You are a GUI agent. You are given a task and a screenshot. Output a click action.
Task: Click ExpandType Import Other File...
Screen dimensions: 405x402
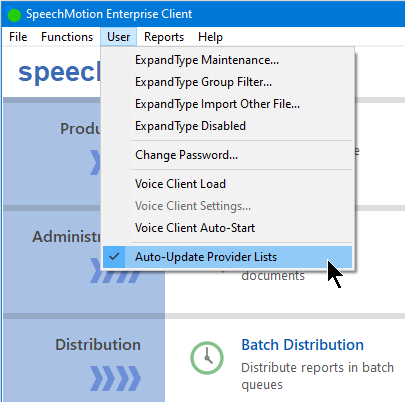(227, 104)
